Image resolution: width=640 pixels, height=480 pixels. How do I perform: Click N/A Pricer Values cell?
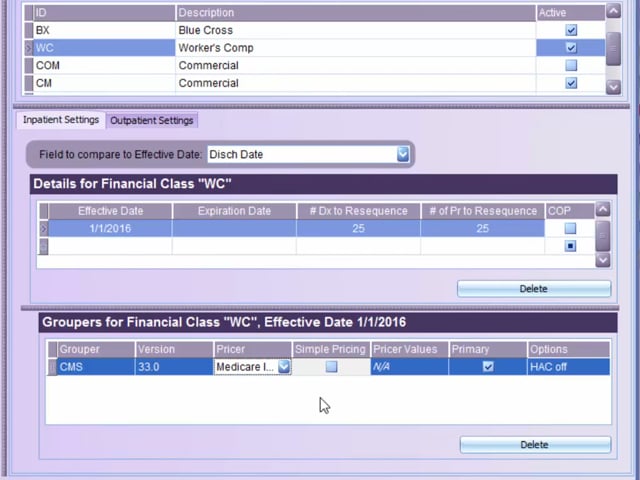409,367
